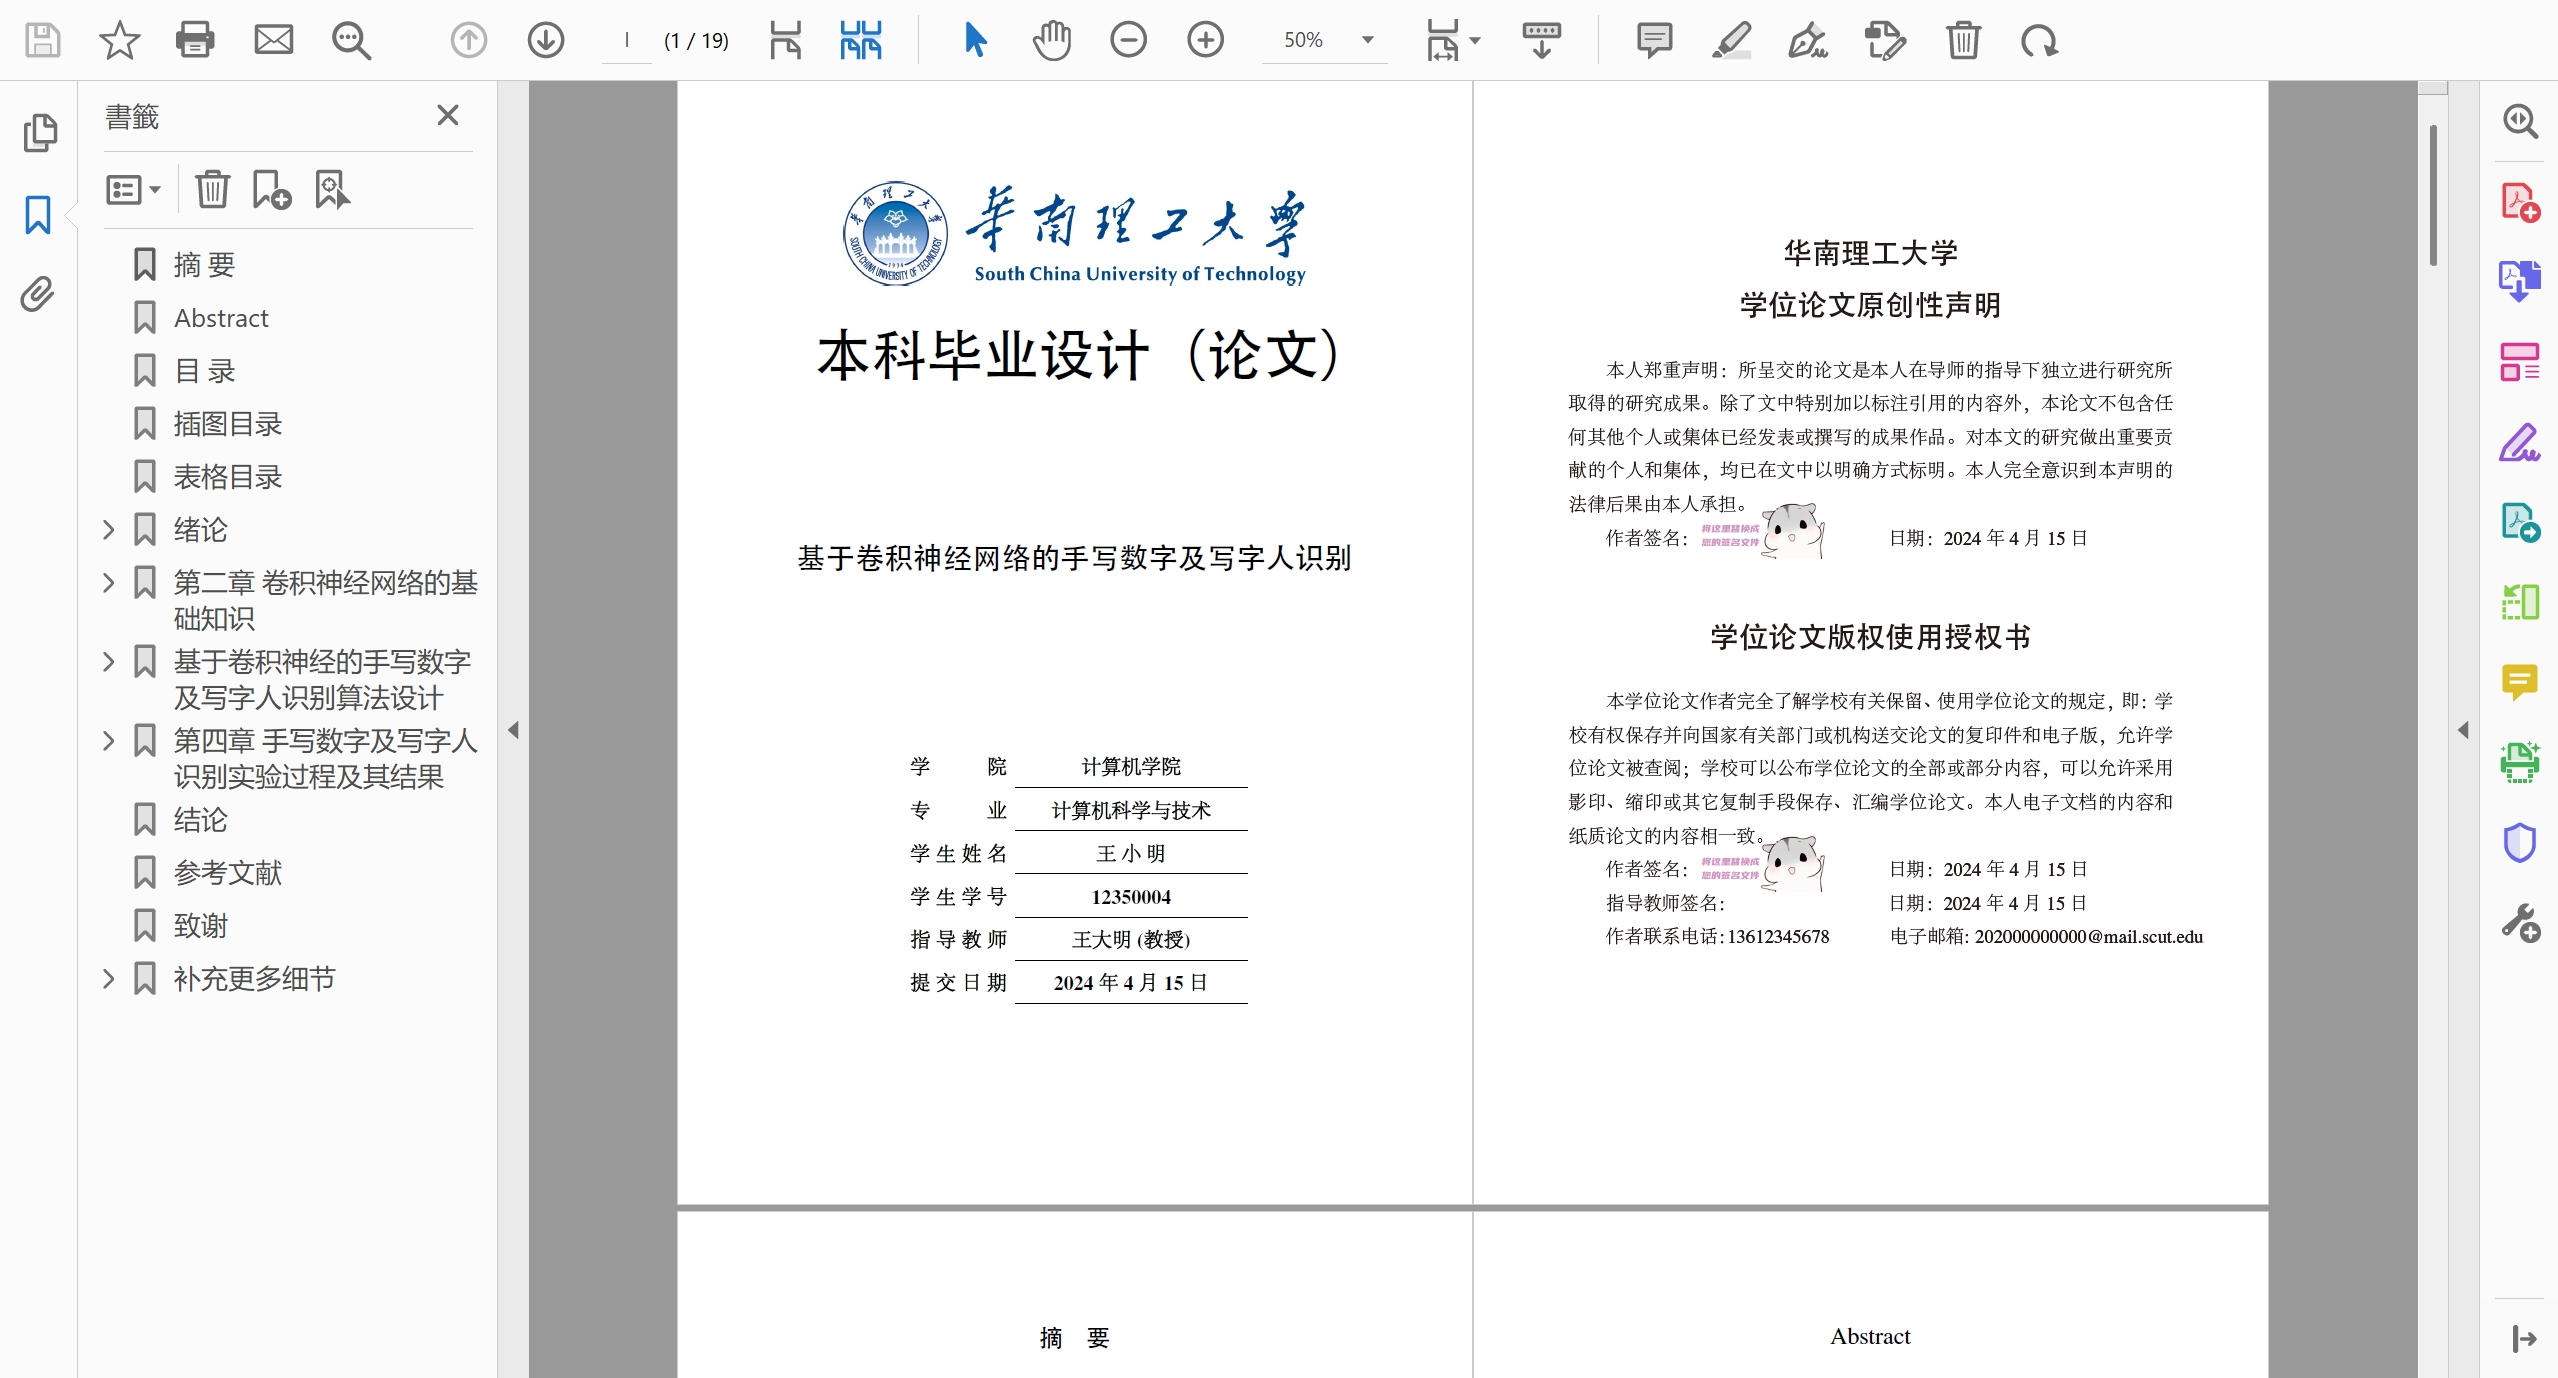Click the print icon in toolbar
Image resolution: width=2558 pixels, height=1378 pixels.
point(194,40)
